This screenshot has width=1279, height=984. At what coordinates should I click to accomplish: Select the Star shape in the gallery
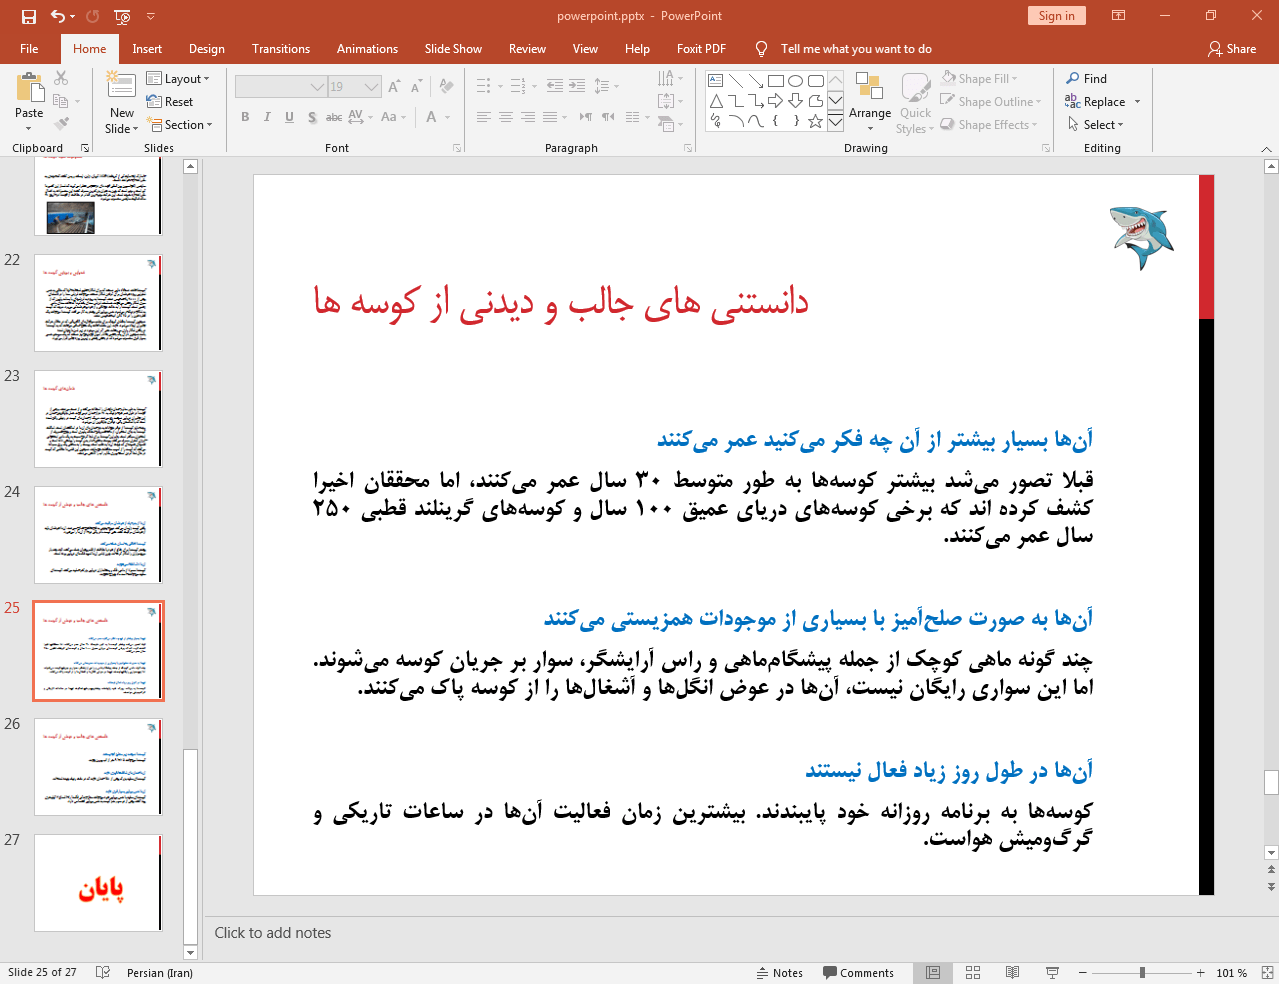(x=815, y=121)
